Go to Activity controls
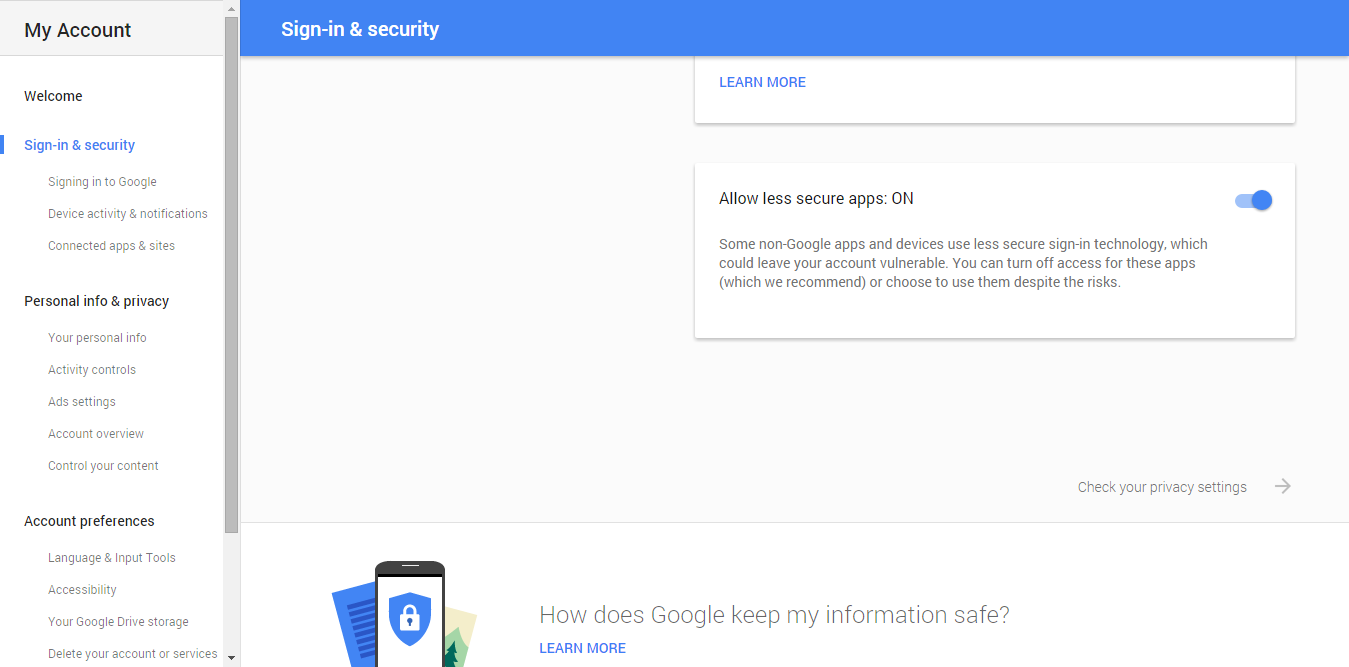The image size is (1349, 667). 92,370
